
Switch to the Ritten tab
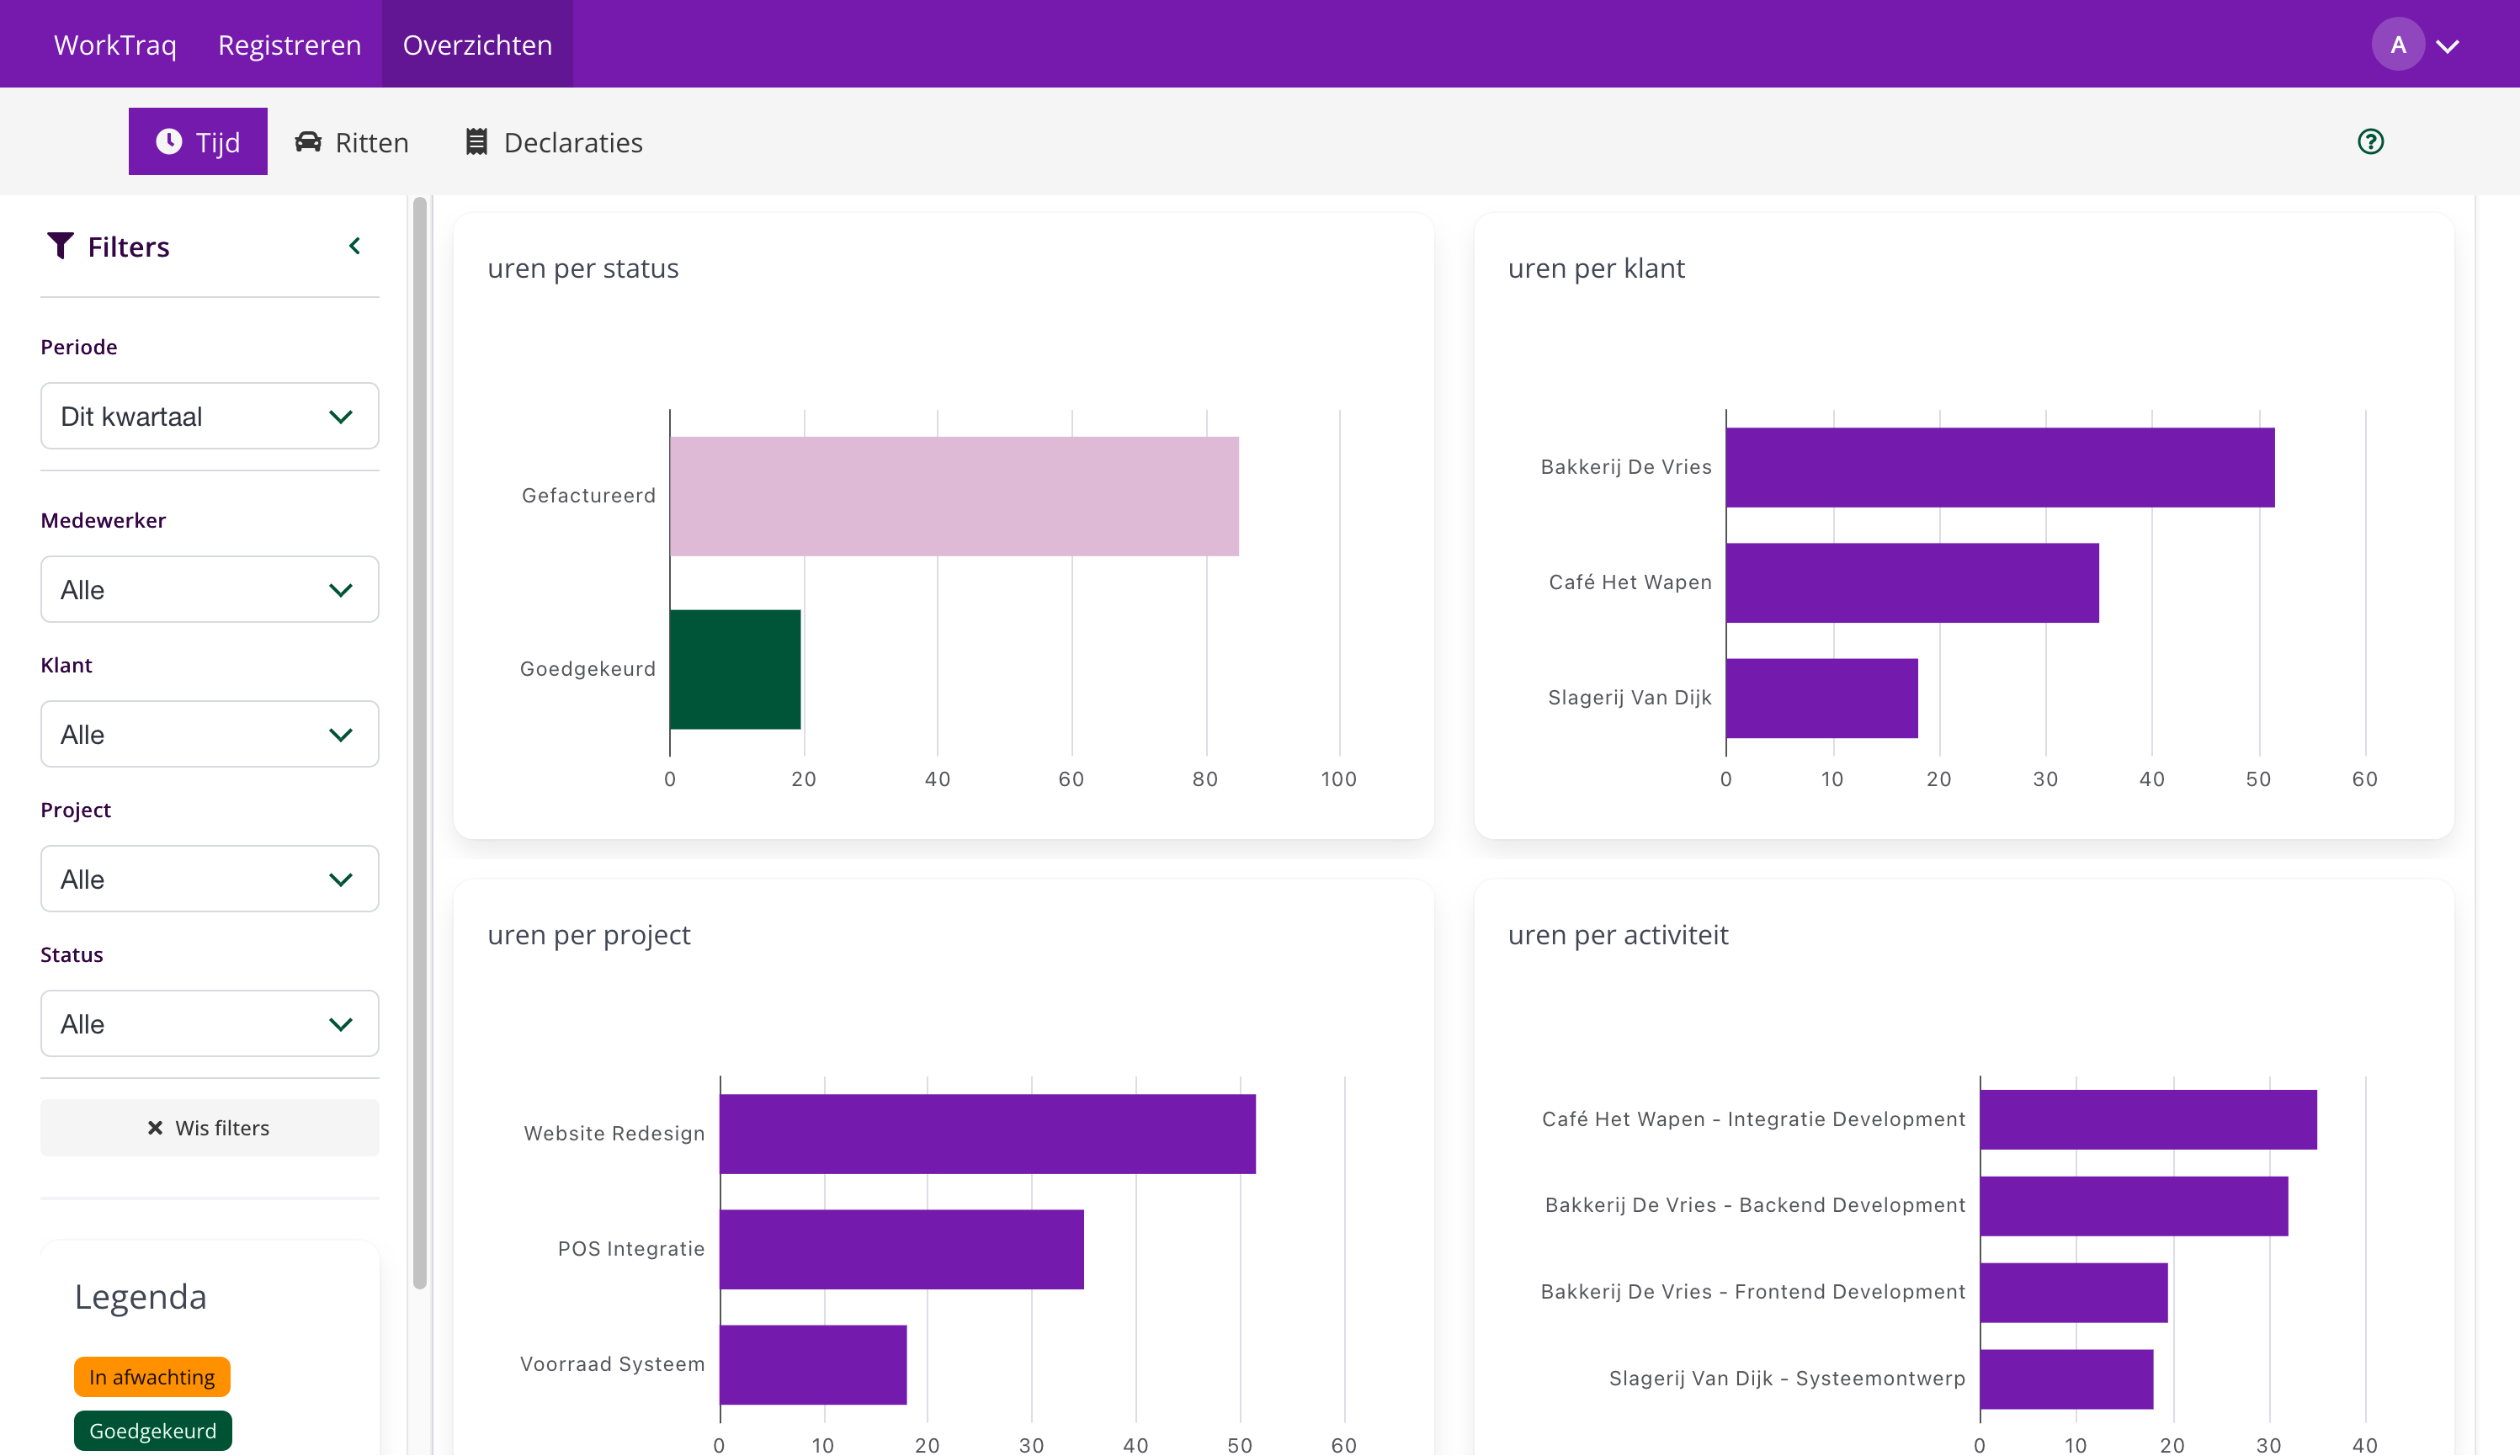pyautogui.click(x=352, y=142)
